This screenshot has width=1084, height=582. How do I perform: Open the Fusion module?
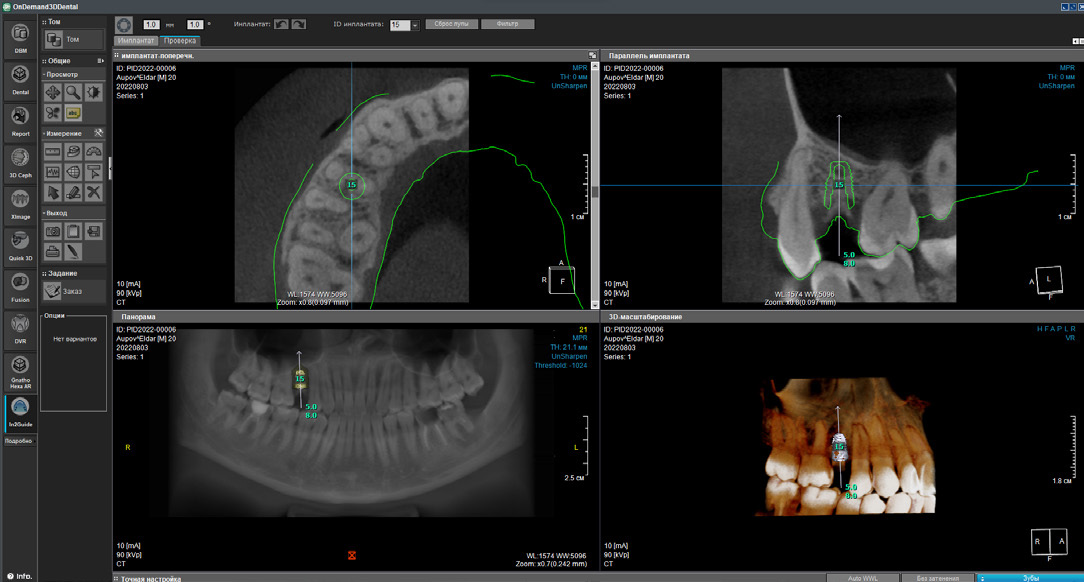[20, 286]
